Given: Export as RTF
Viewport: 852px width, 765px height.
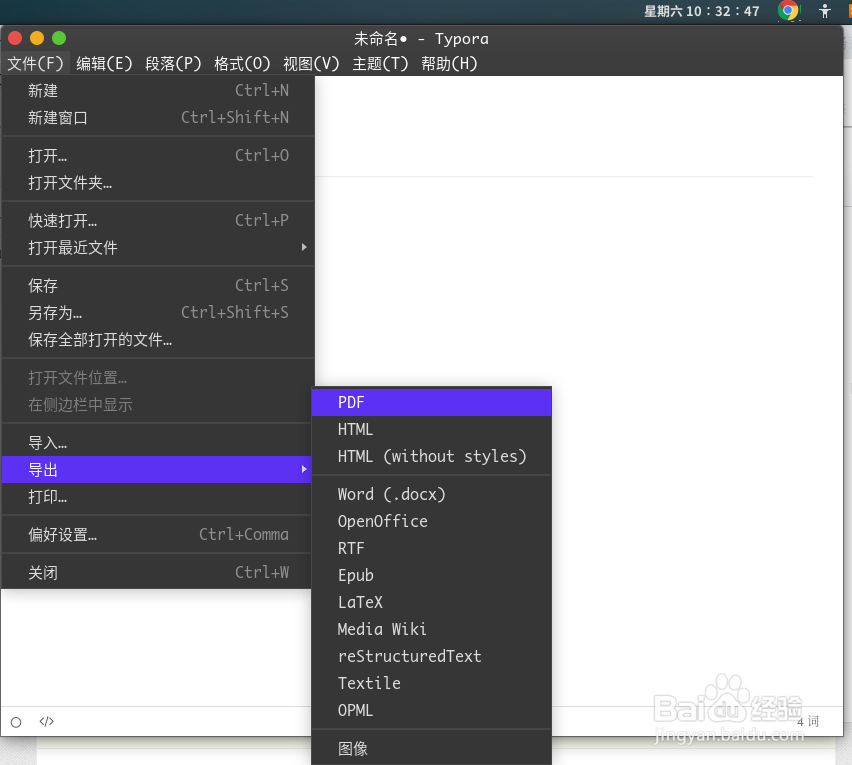Looking at the screenshot, I should [x=431, y=548].
